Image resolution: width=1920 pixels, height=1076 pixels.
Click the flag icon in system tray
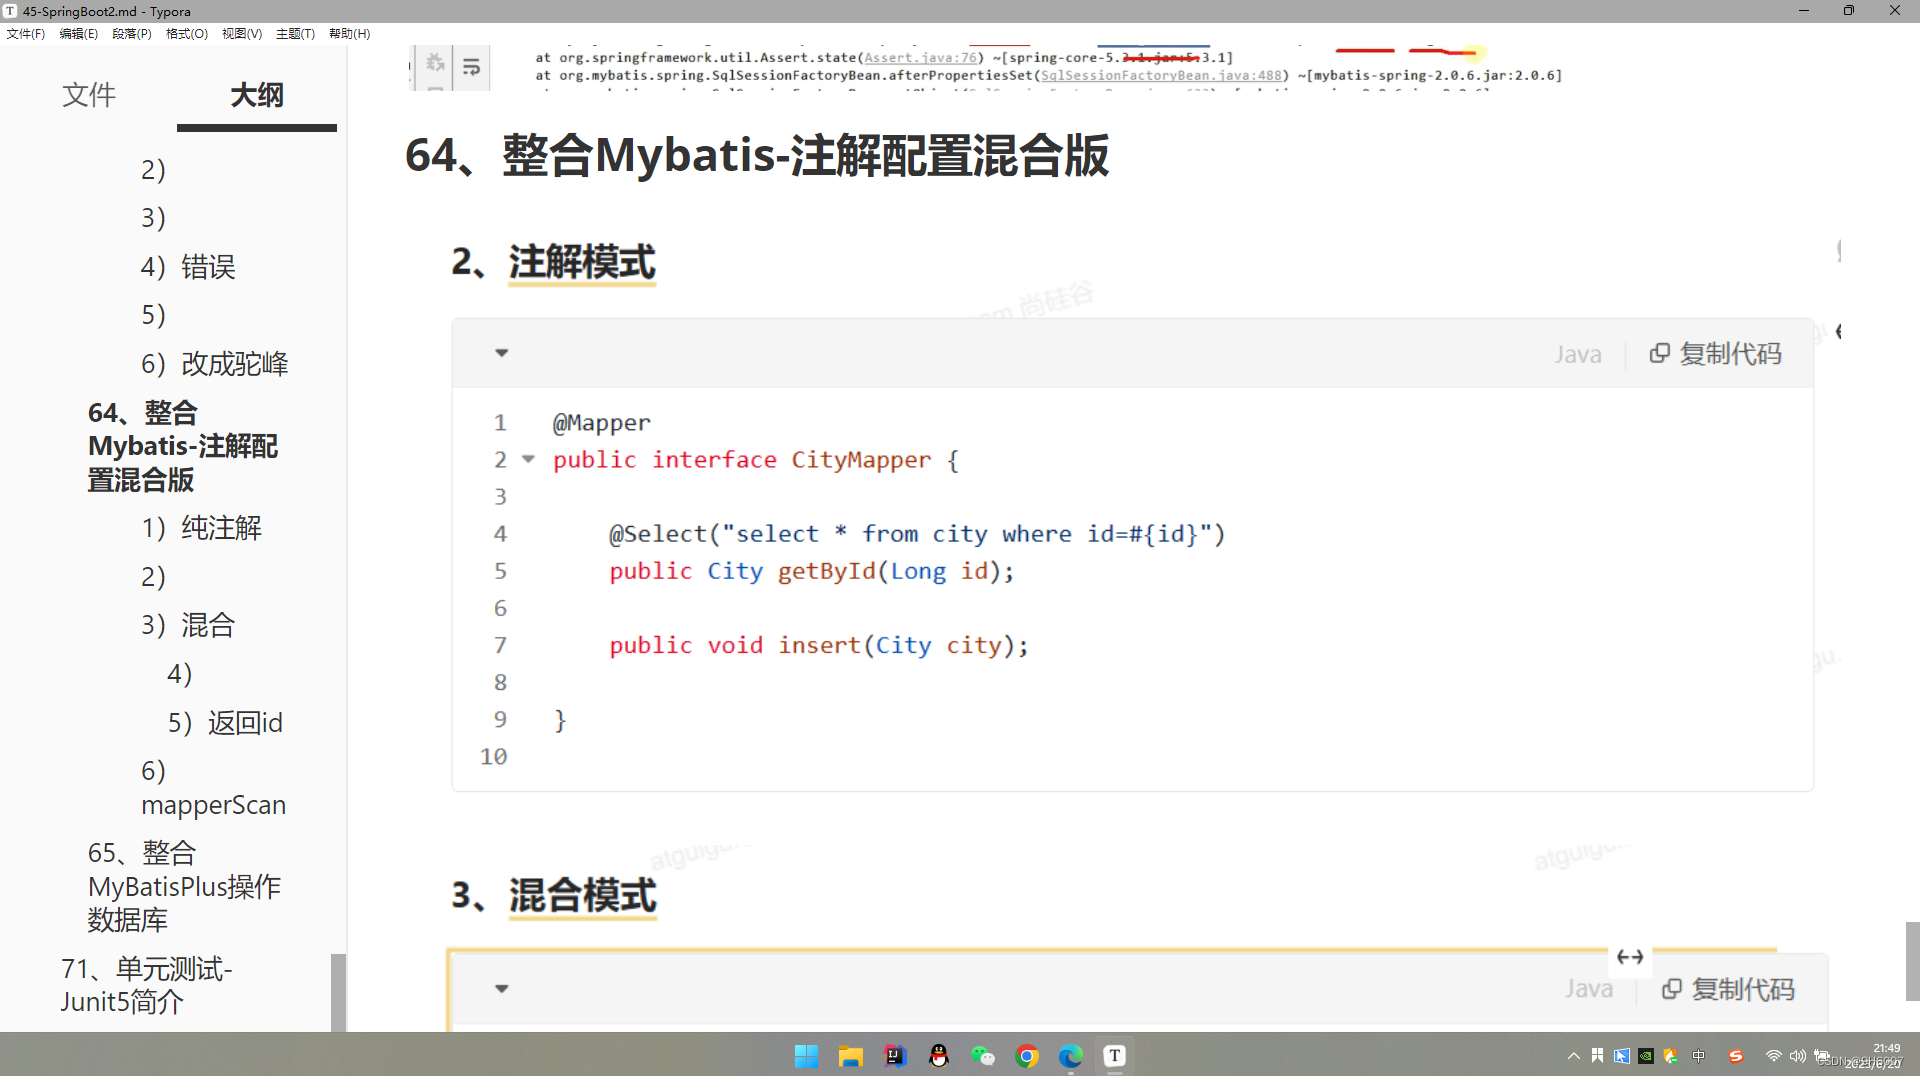[1598, 1056]
